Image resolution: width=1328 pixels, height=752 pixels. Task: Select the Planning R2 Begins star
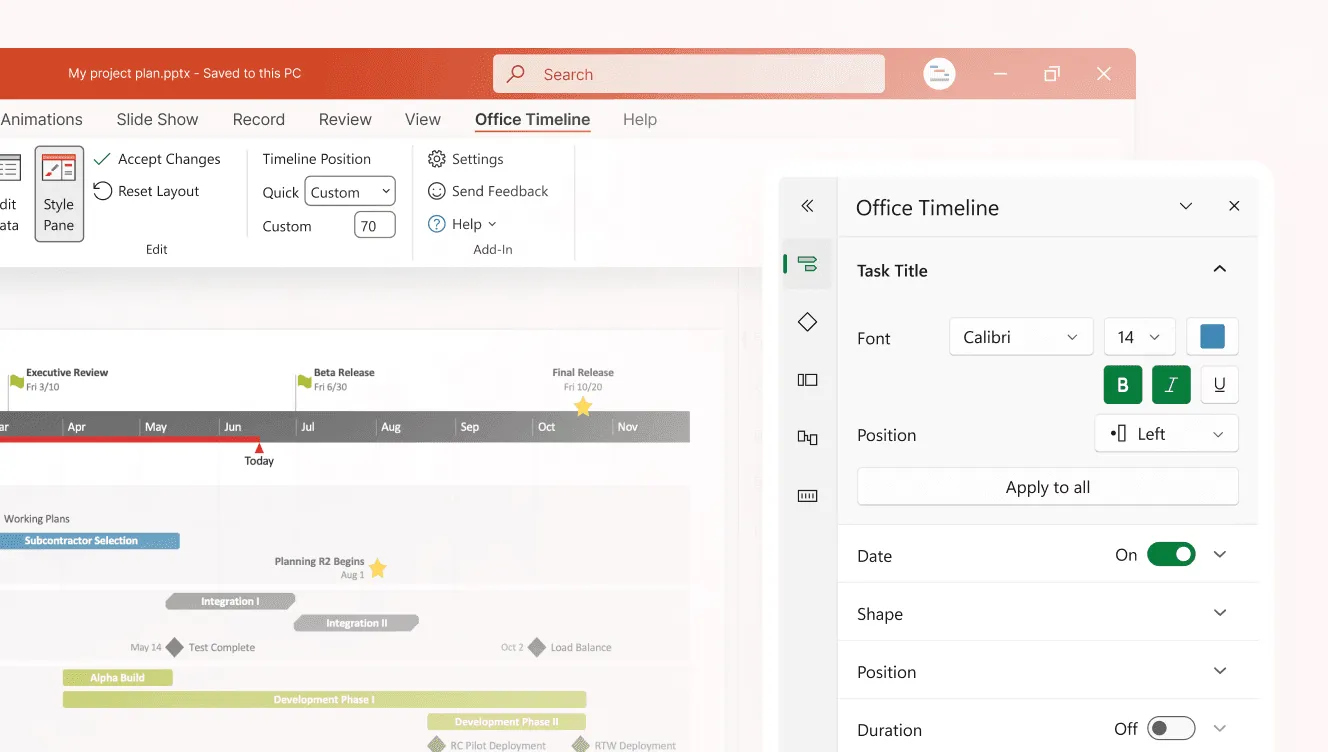point(377,569)
